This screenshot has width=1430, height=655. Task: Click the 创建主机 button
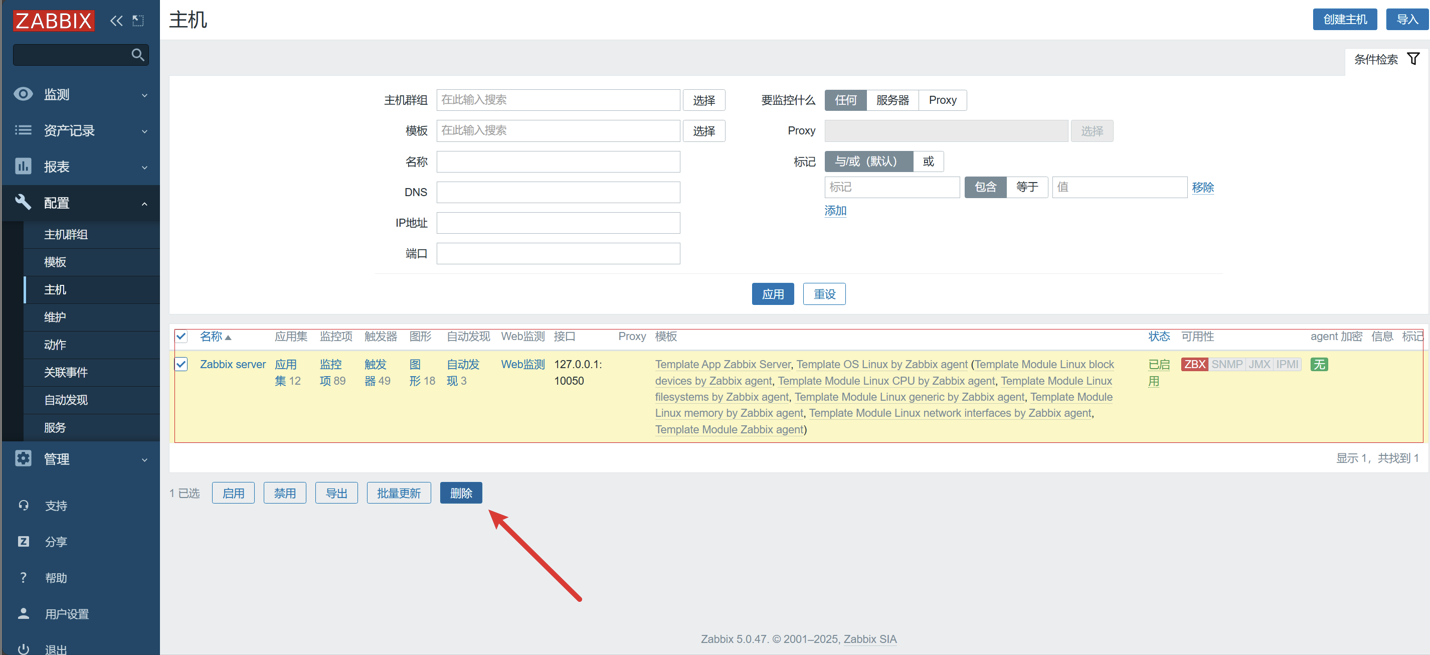[1345, 19]
